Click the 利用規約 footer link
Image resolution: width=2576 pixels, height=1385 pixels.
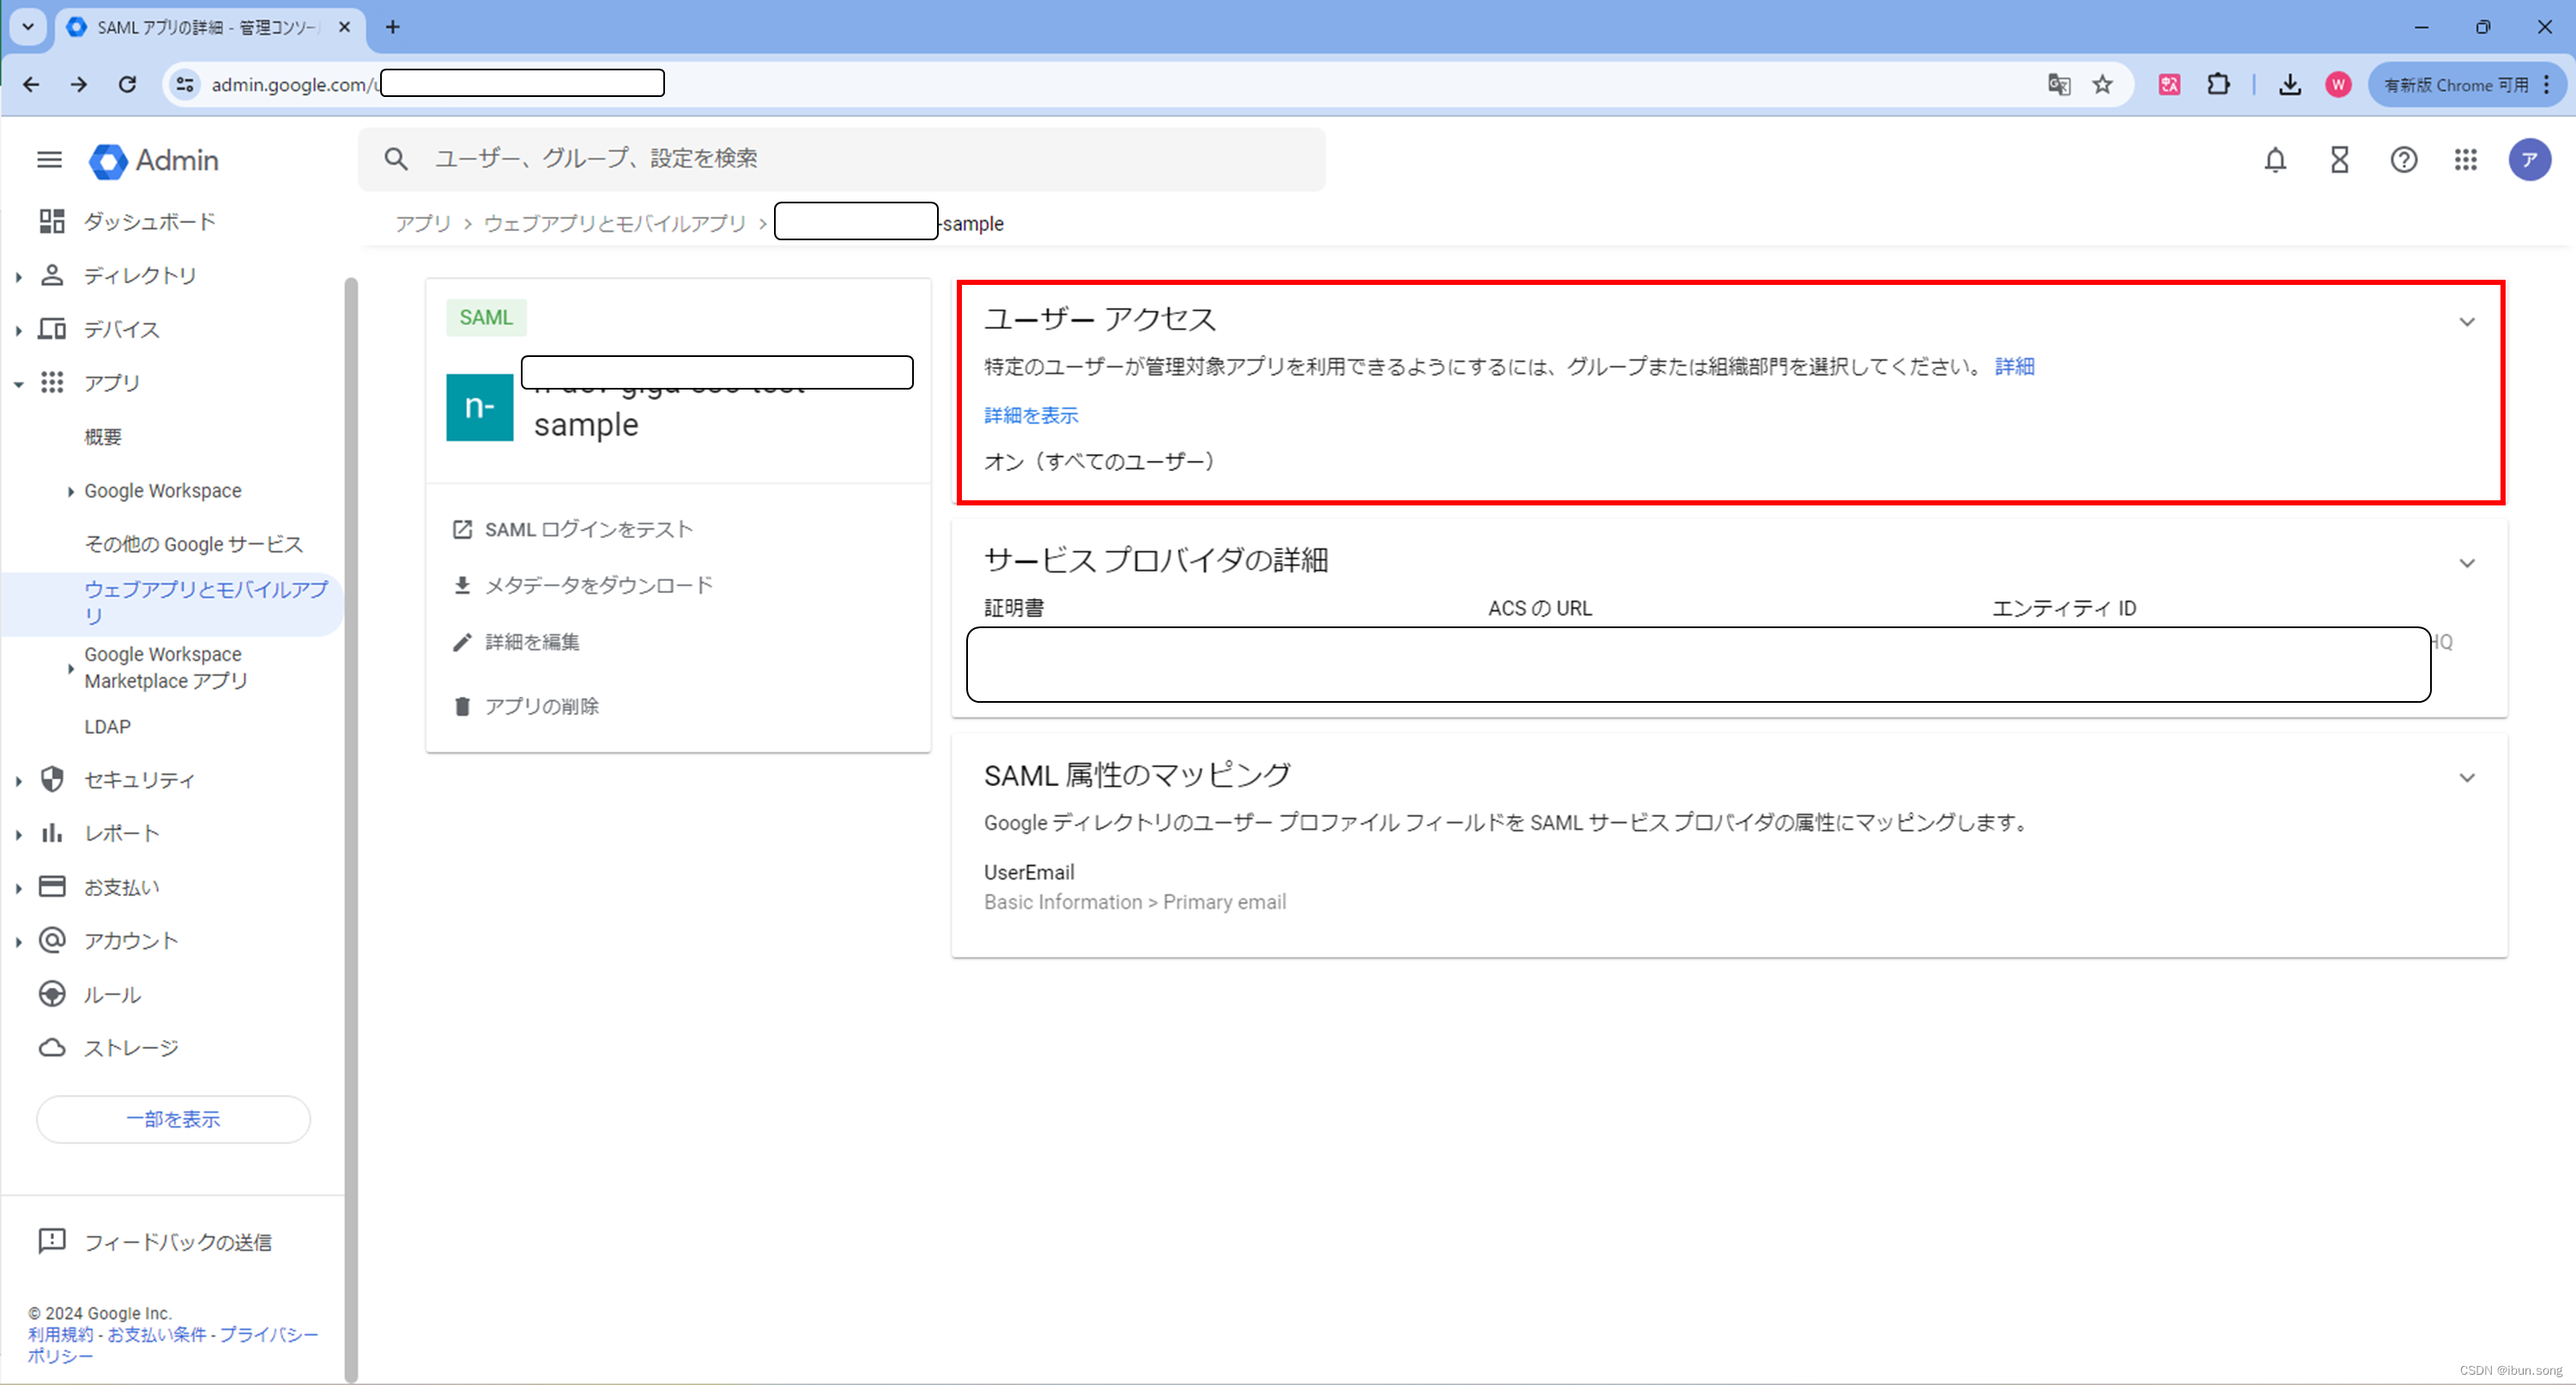(x=60, y=1335)
